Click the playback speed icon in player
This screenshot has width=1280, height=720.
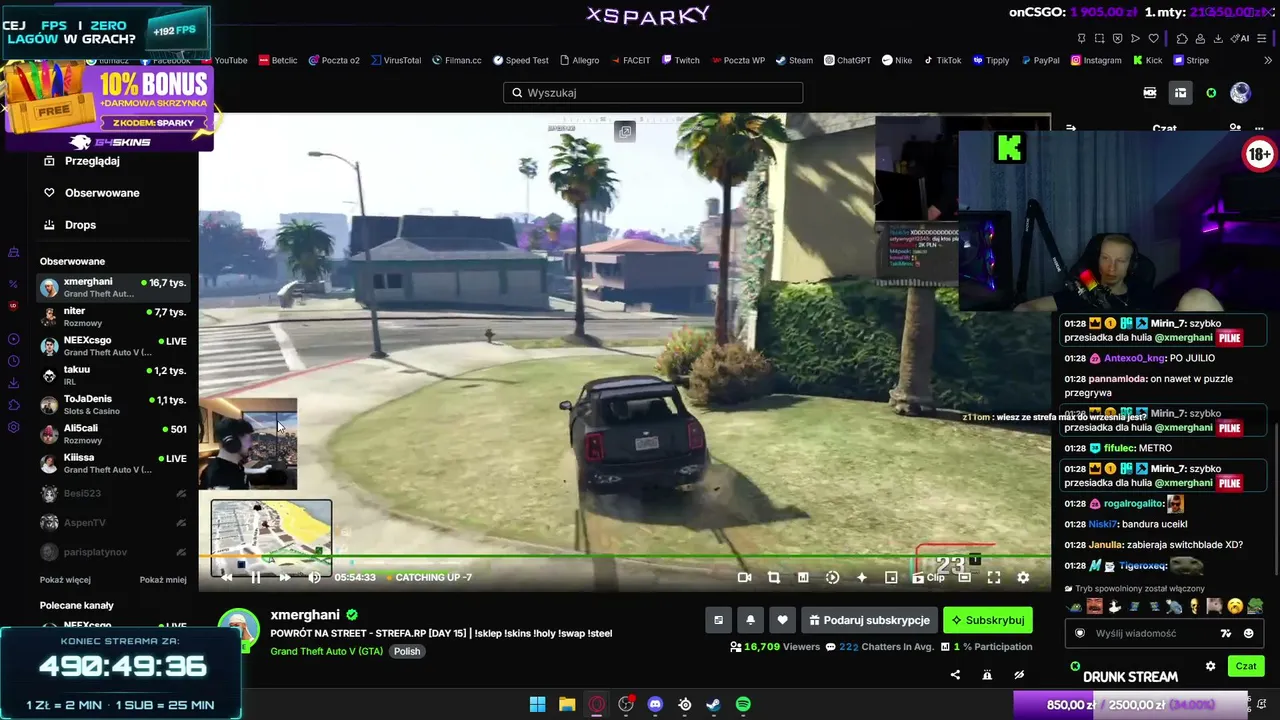832,577
